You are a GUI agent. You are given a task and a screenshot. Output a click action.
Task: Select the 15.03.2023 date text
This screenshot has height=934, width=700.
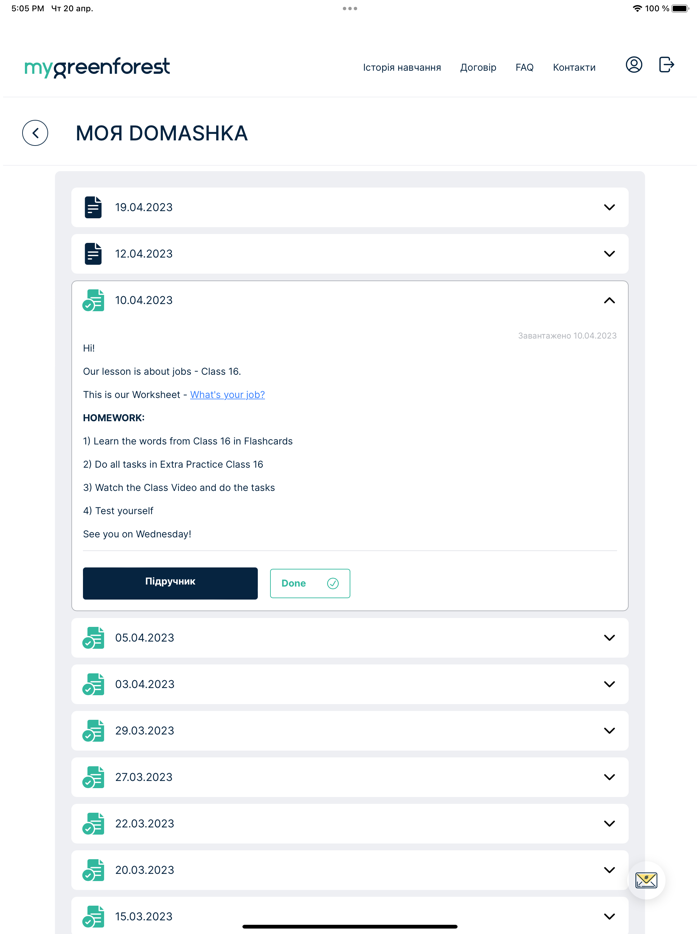point(144,917)
